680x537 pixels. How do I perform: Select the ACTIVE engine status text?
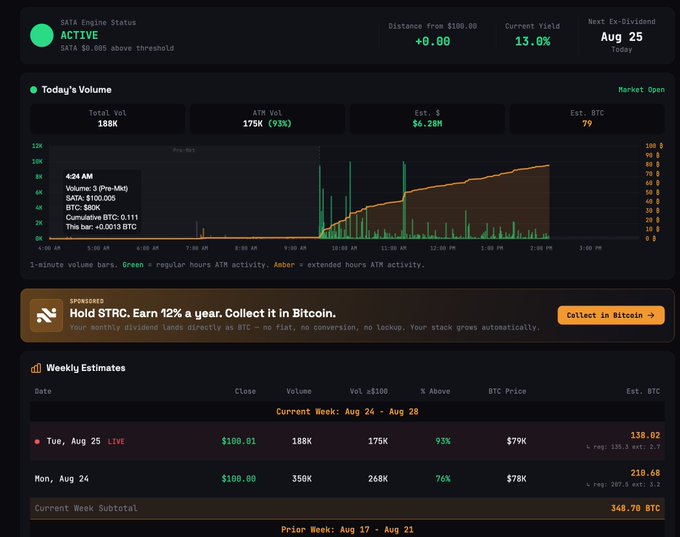coord(79,36)
